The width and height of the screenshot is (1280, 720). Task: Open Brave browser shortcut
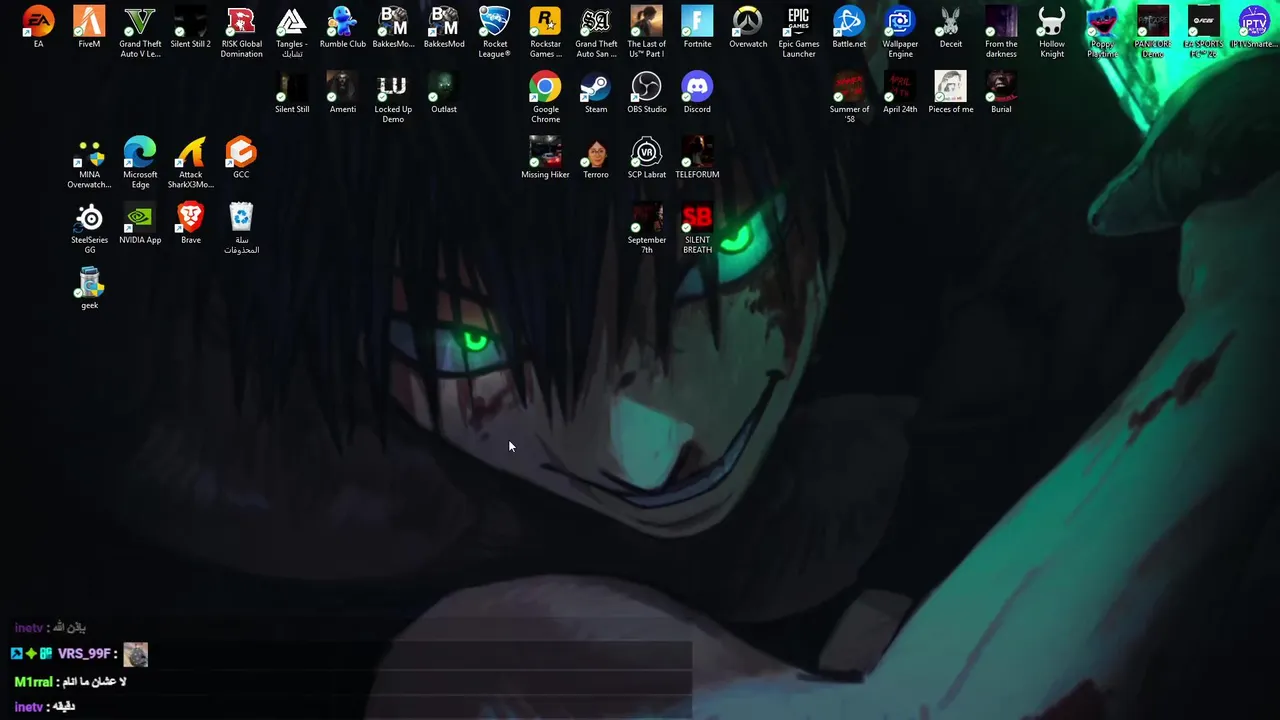[x=190, y=218]
